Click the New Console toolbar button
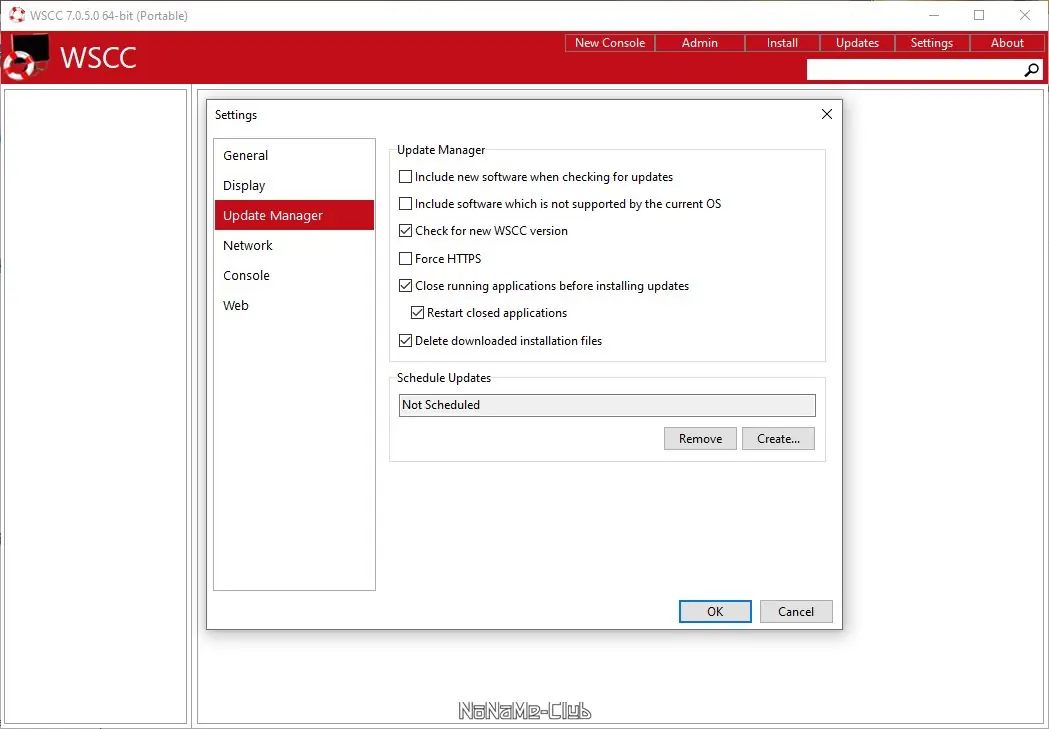The image size is (1049, 729). 609,43
